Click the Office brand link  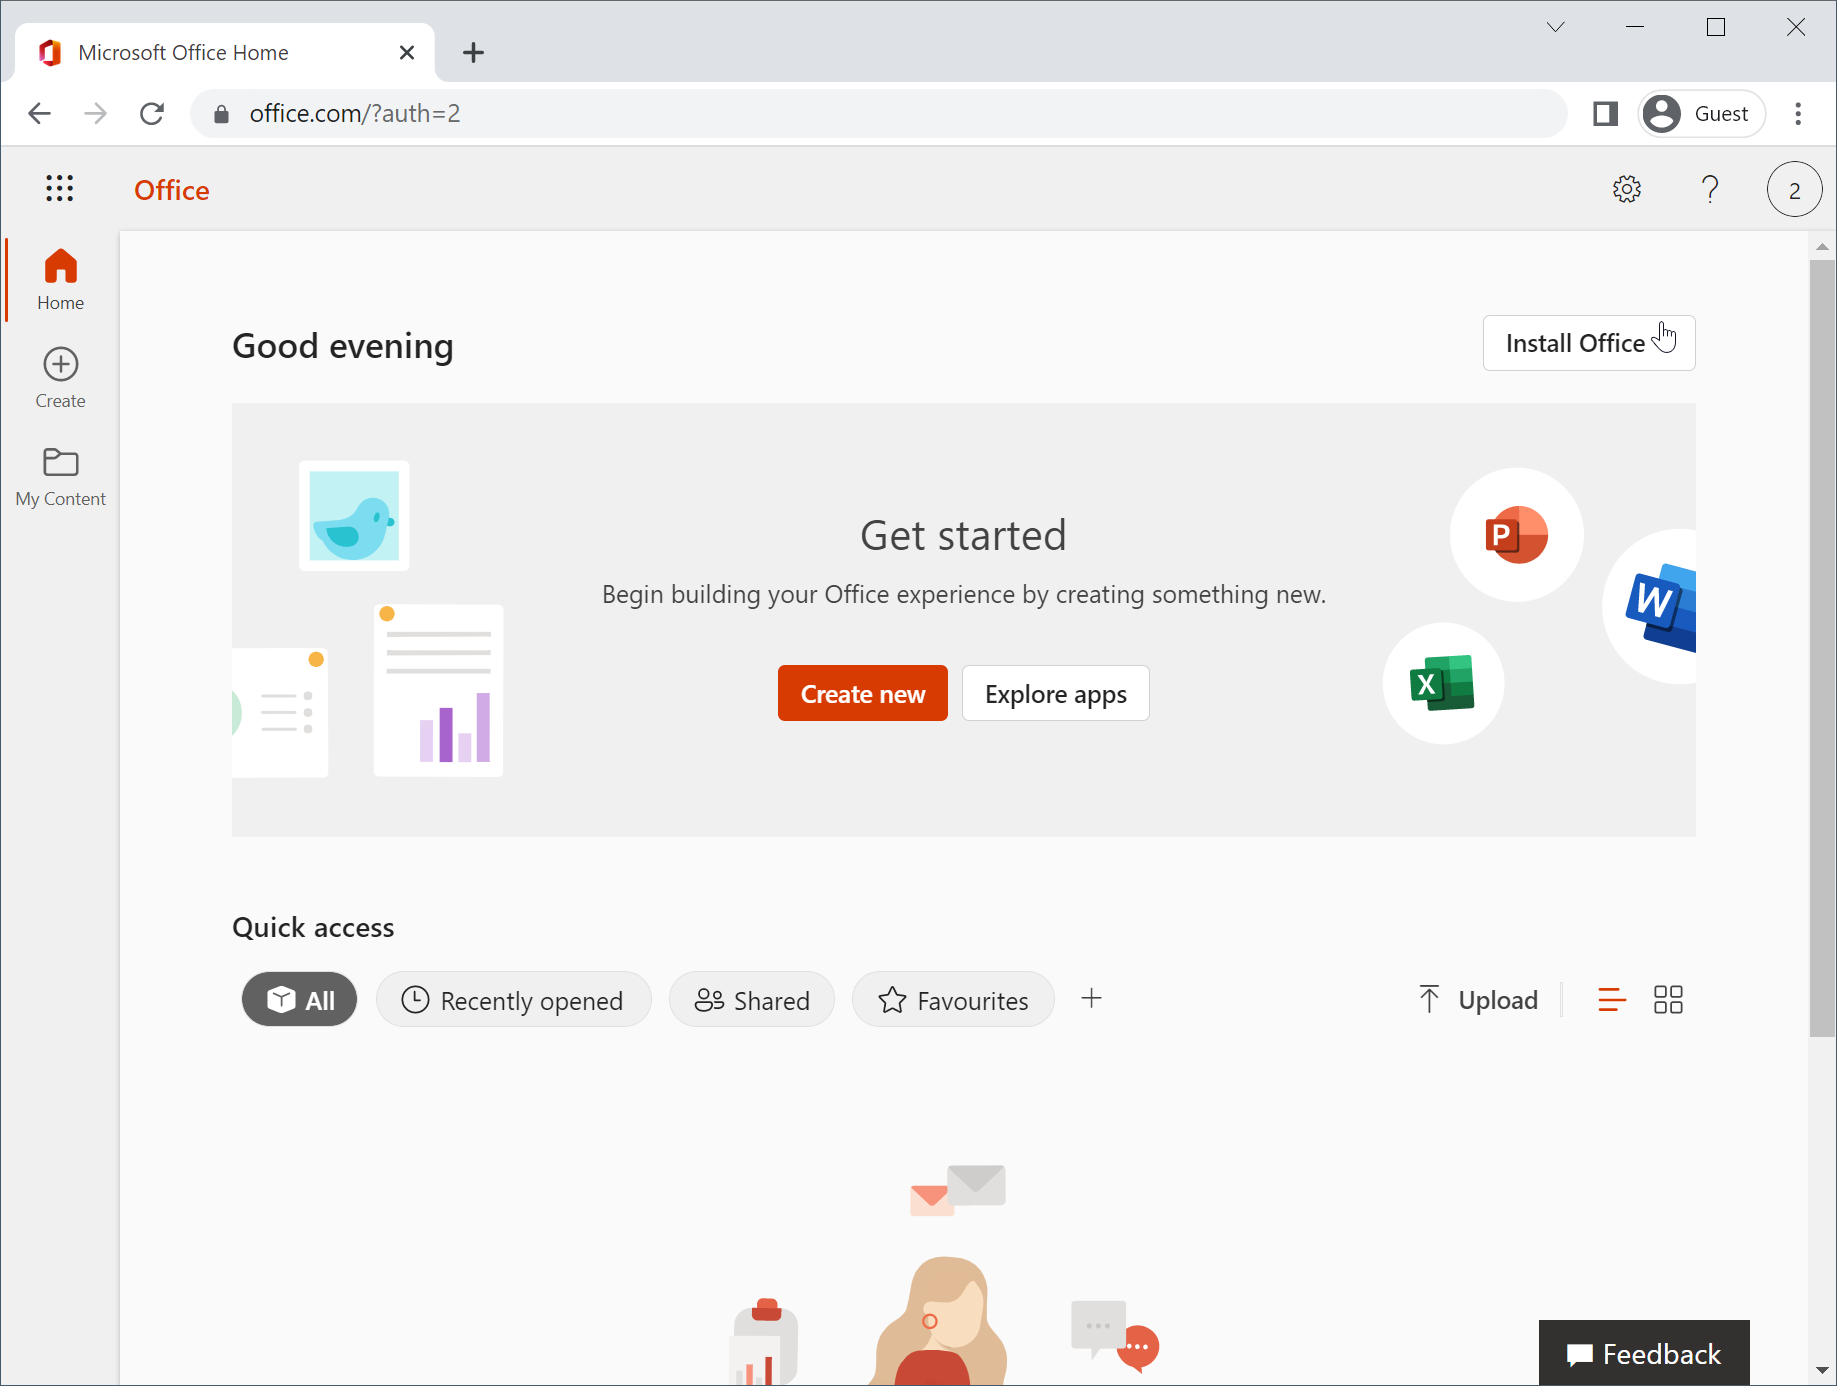coord(172,190)
